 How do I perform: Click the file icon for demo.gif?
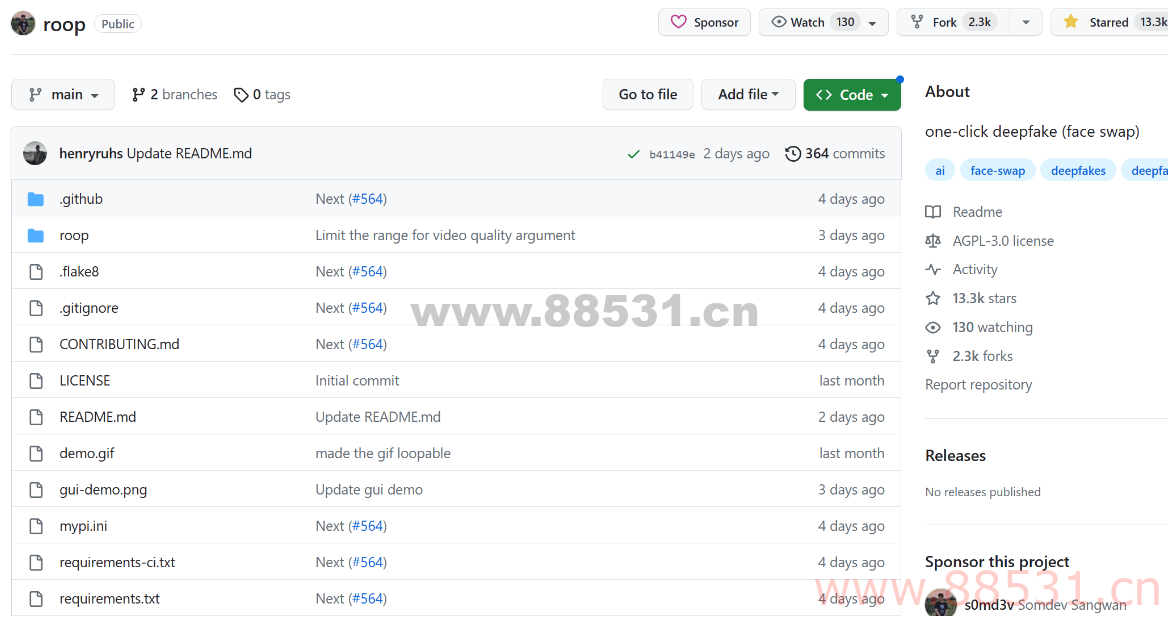point(36,453)
